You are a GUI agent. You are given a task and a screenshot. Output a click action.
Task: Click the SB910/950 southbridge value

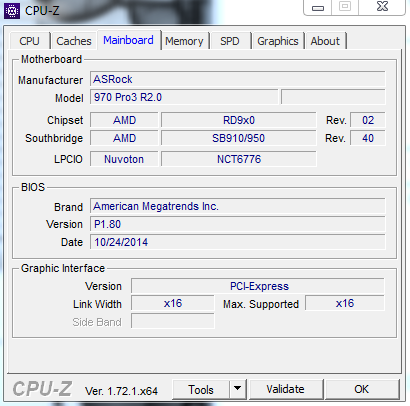point(239,138)
